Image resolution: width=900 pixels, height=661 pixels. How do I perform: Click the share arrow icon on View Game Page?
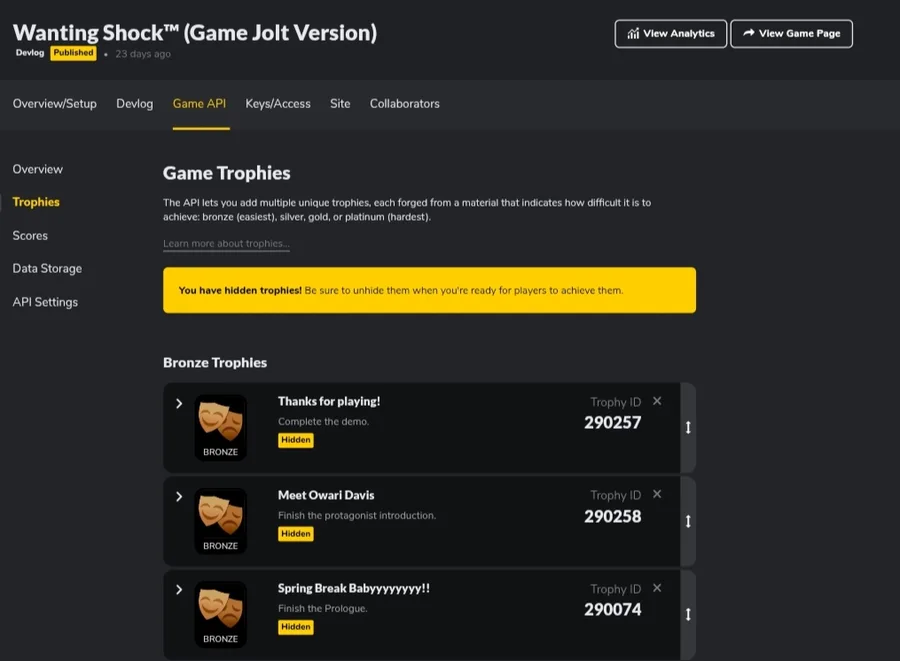(748, 33)
